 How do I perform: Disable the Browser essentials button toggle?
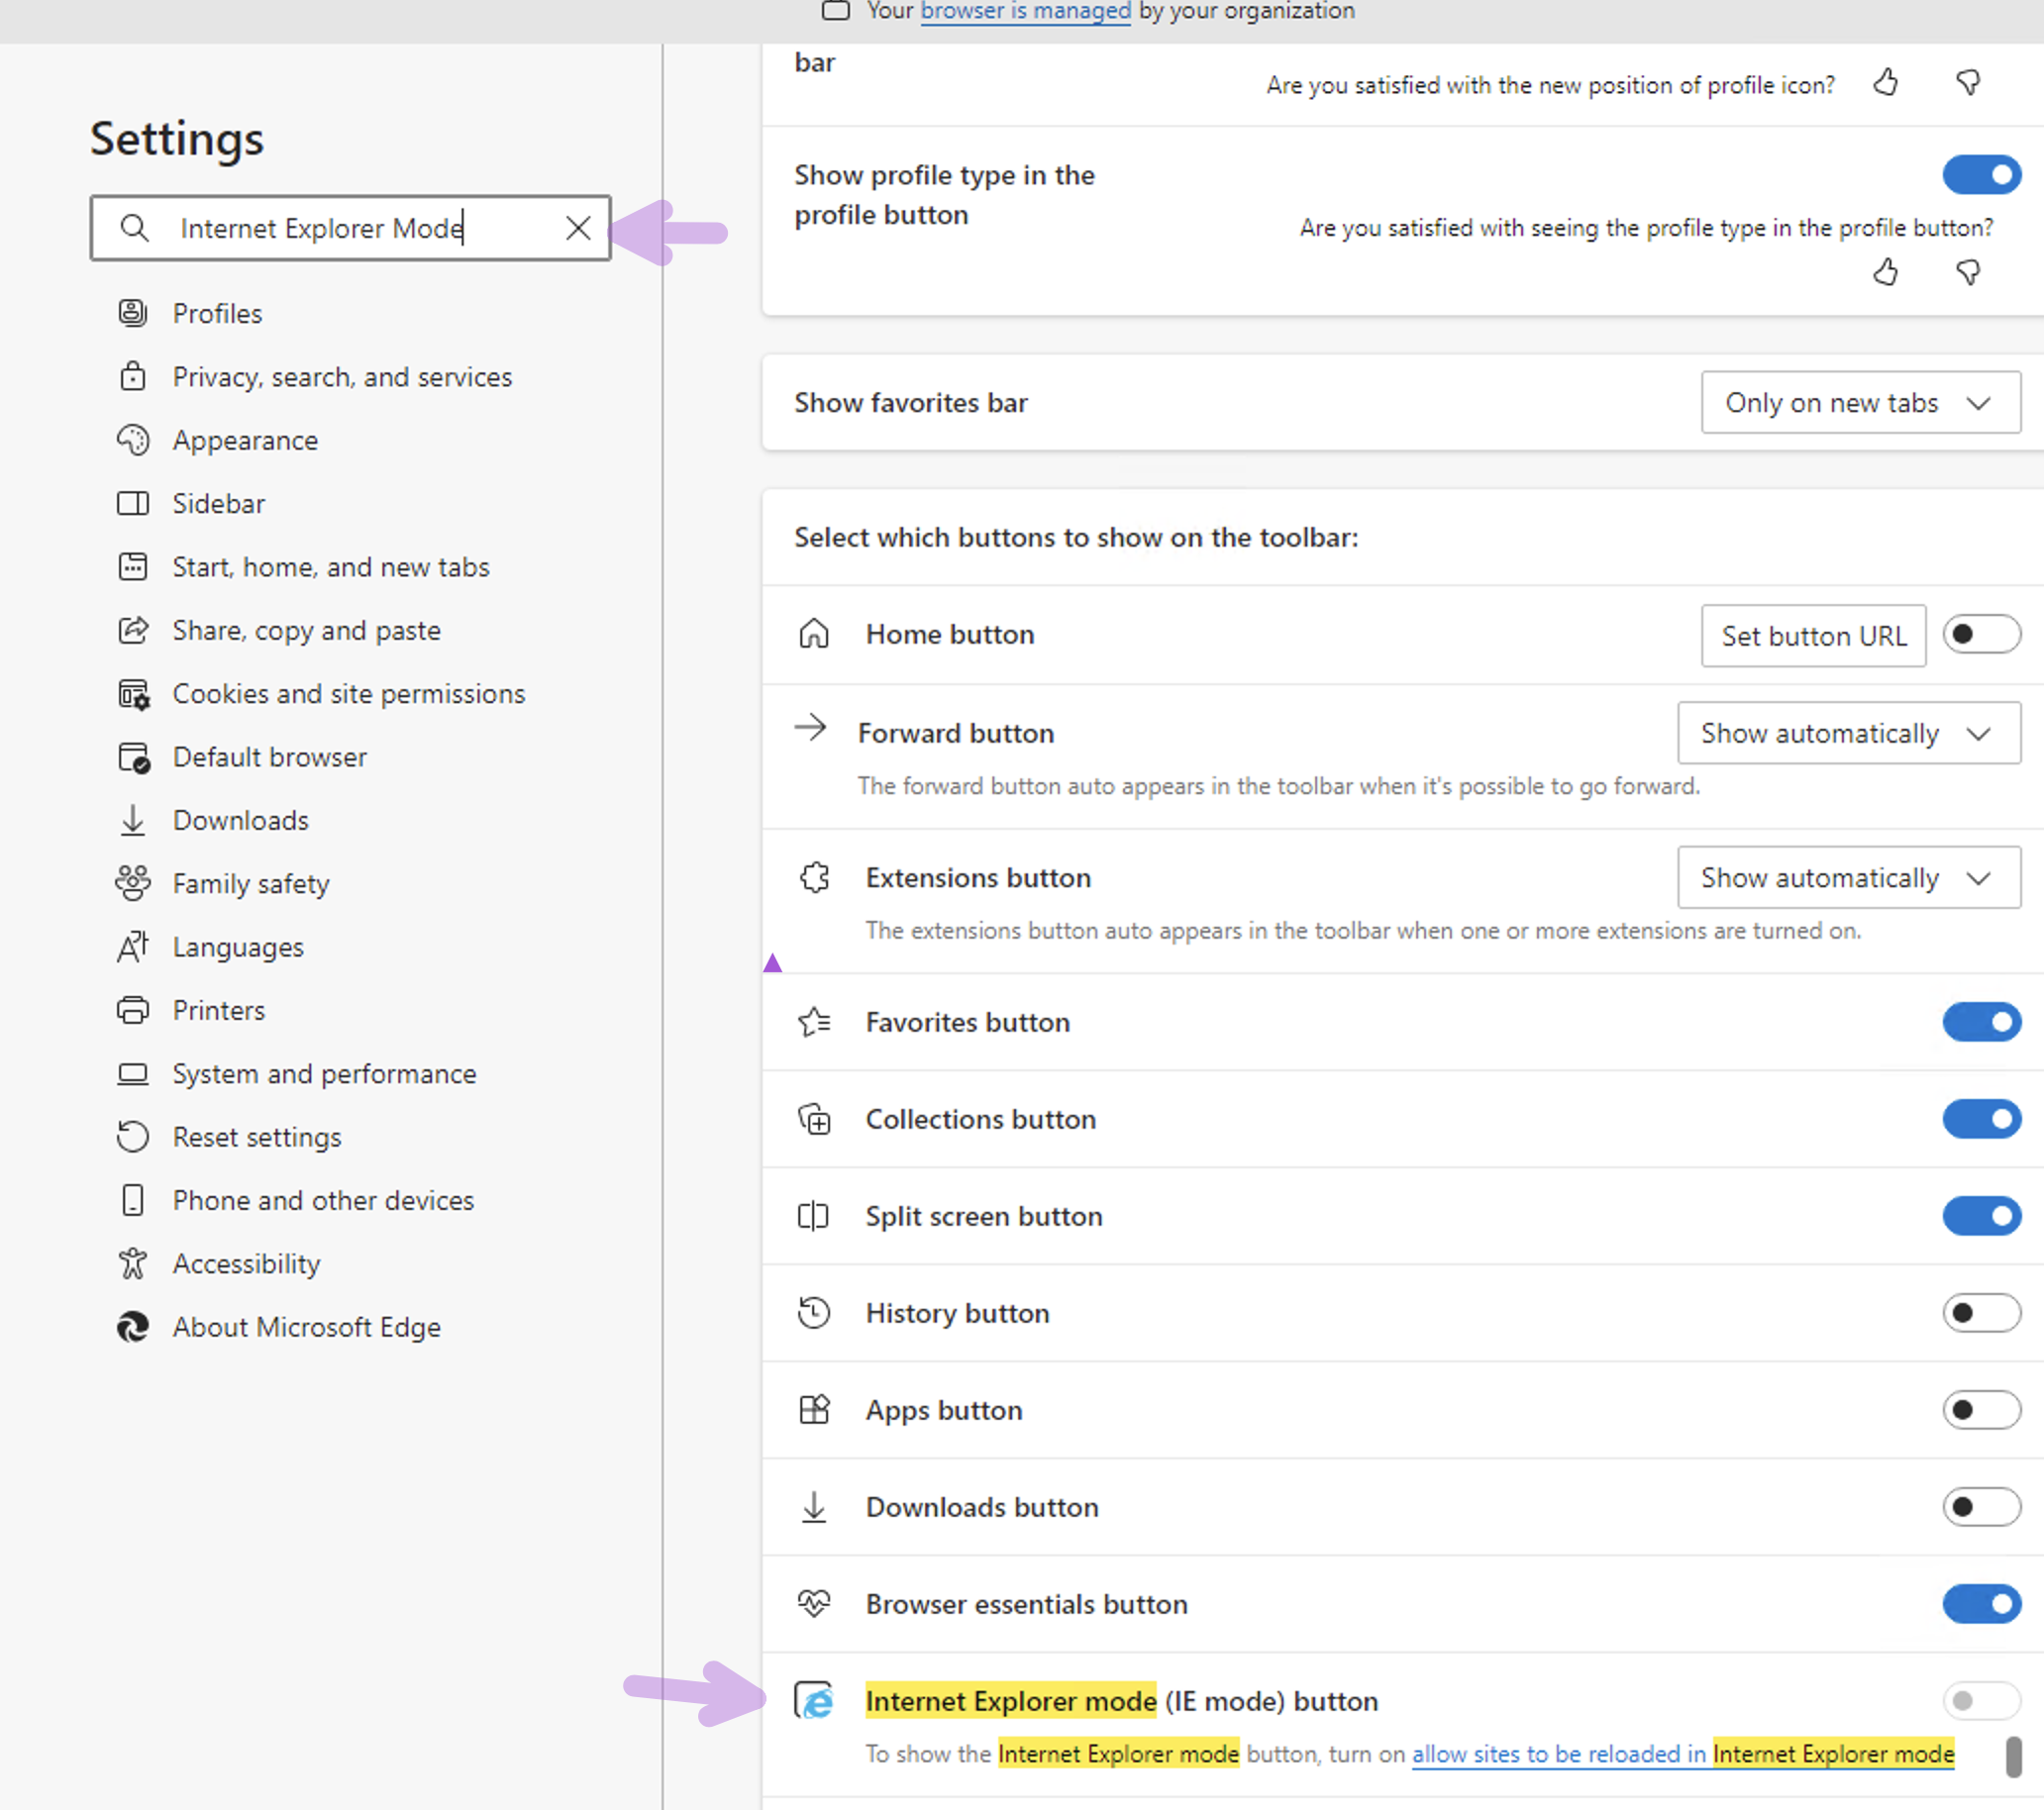[1982, 1604]
